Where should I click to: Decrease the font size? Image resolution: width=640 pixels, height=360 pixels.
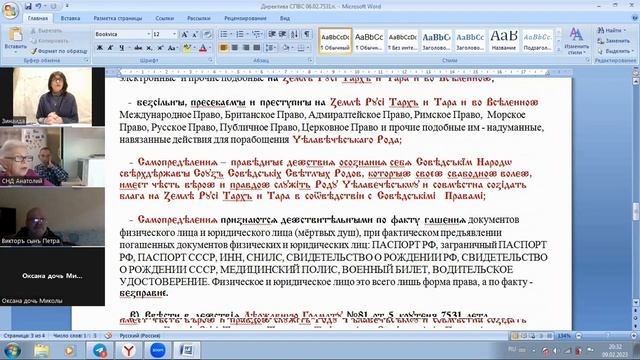point(195,34)
